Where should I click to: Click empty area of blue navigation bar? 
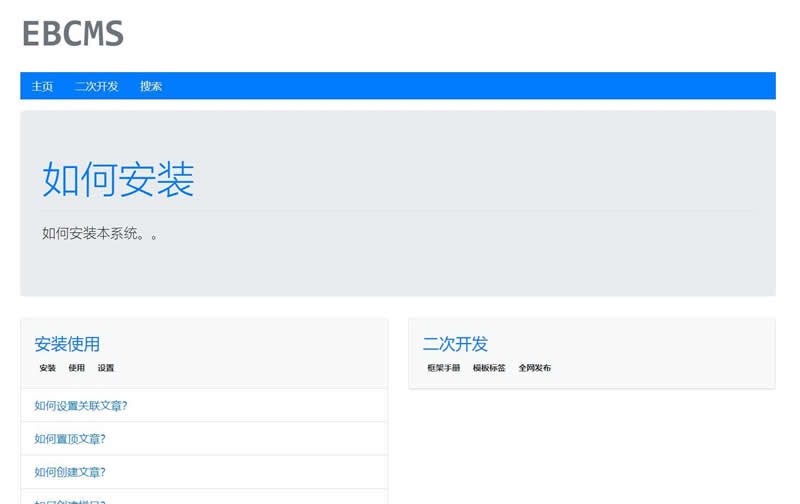(x=480, y=86)
